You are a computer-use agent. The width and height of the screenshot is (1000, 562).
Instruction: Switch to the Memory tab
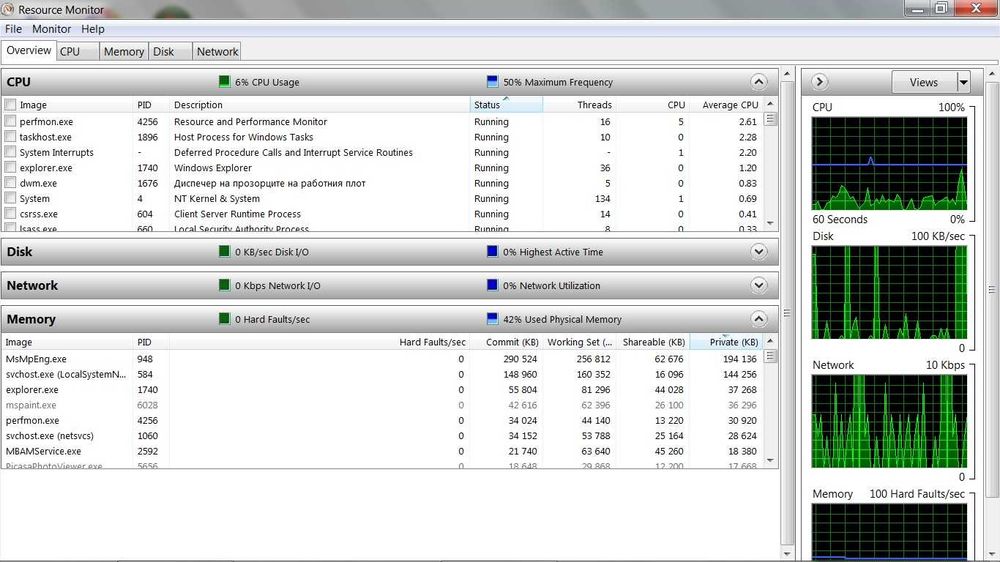tap(124, 52)
